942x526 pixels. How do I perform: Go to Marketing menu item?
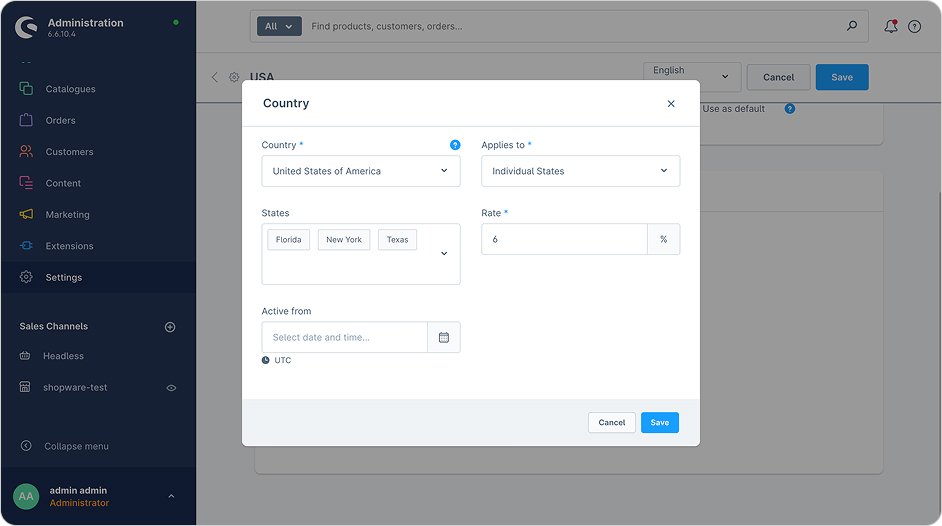pyautogui.click(x=67, y=215)
